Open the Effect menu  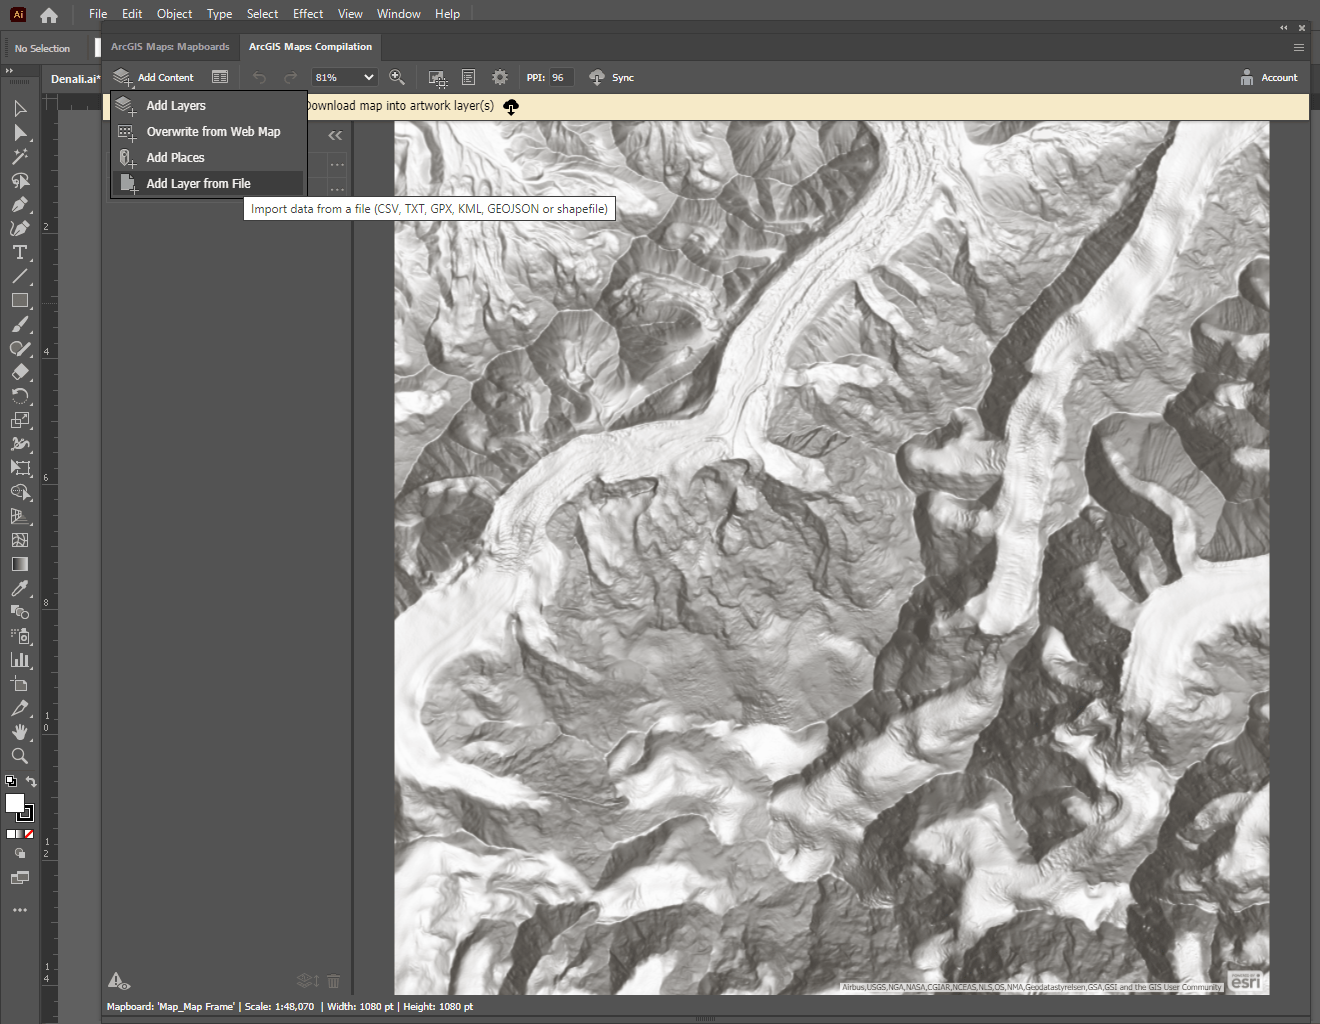click(x=307, y=13)
